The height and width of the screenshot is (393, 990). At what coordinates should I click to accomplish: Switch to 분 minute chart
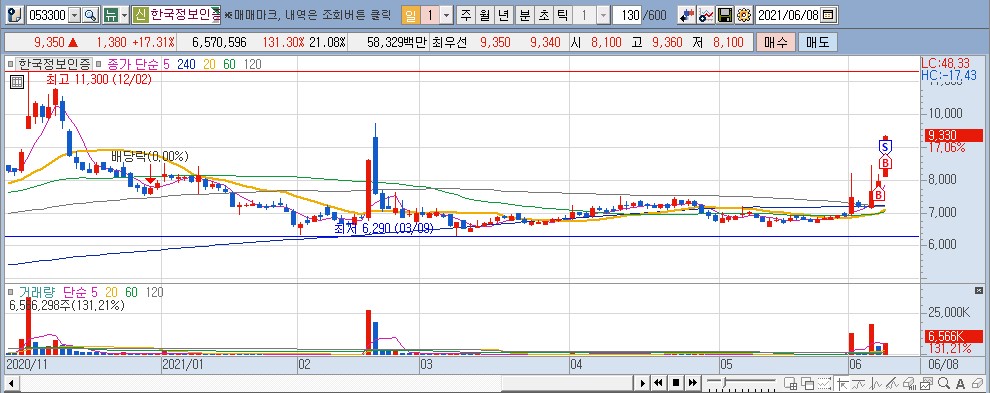pyautogui.click(x=525, y=15)
